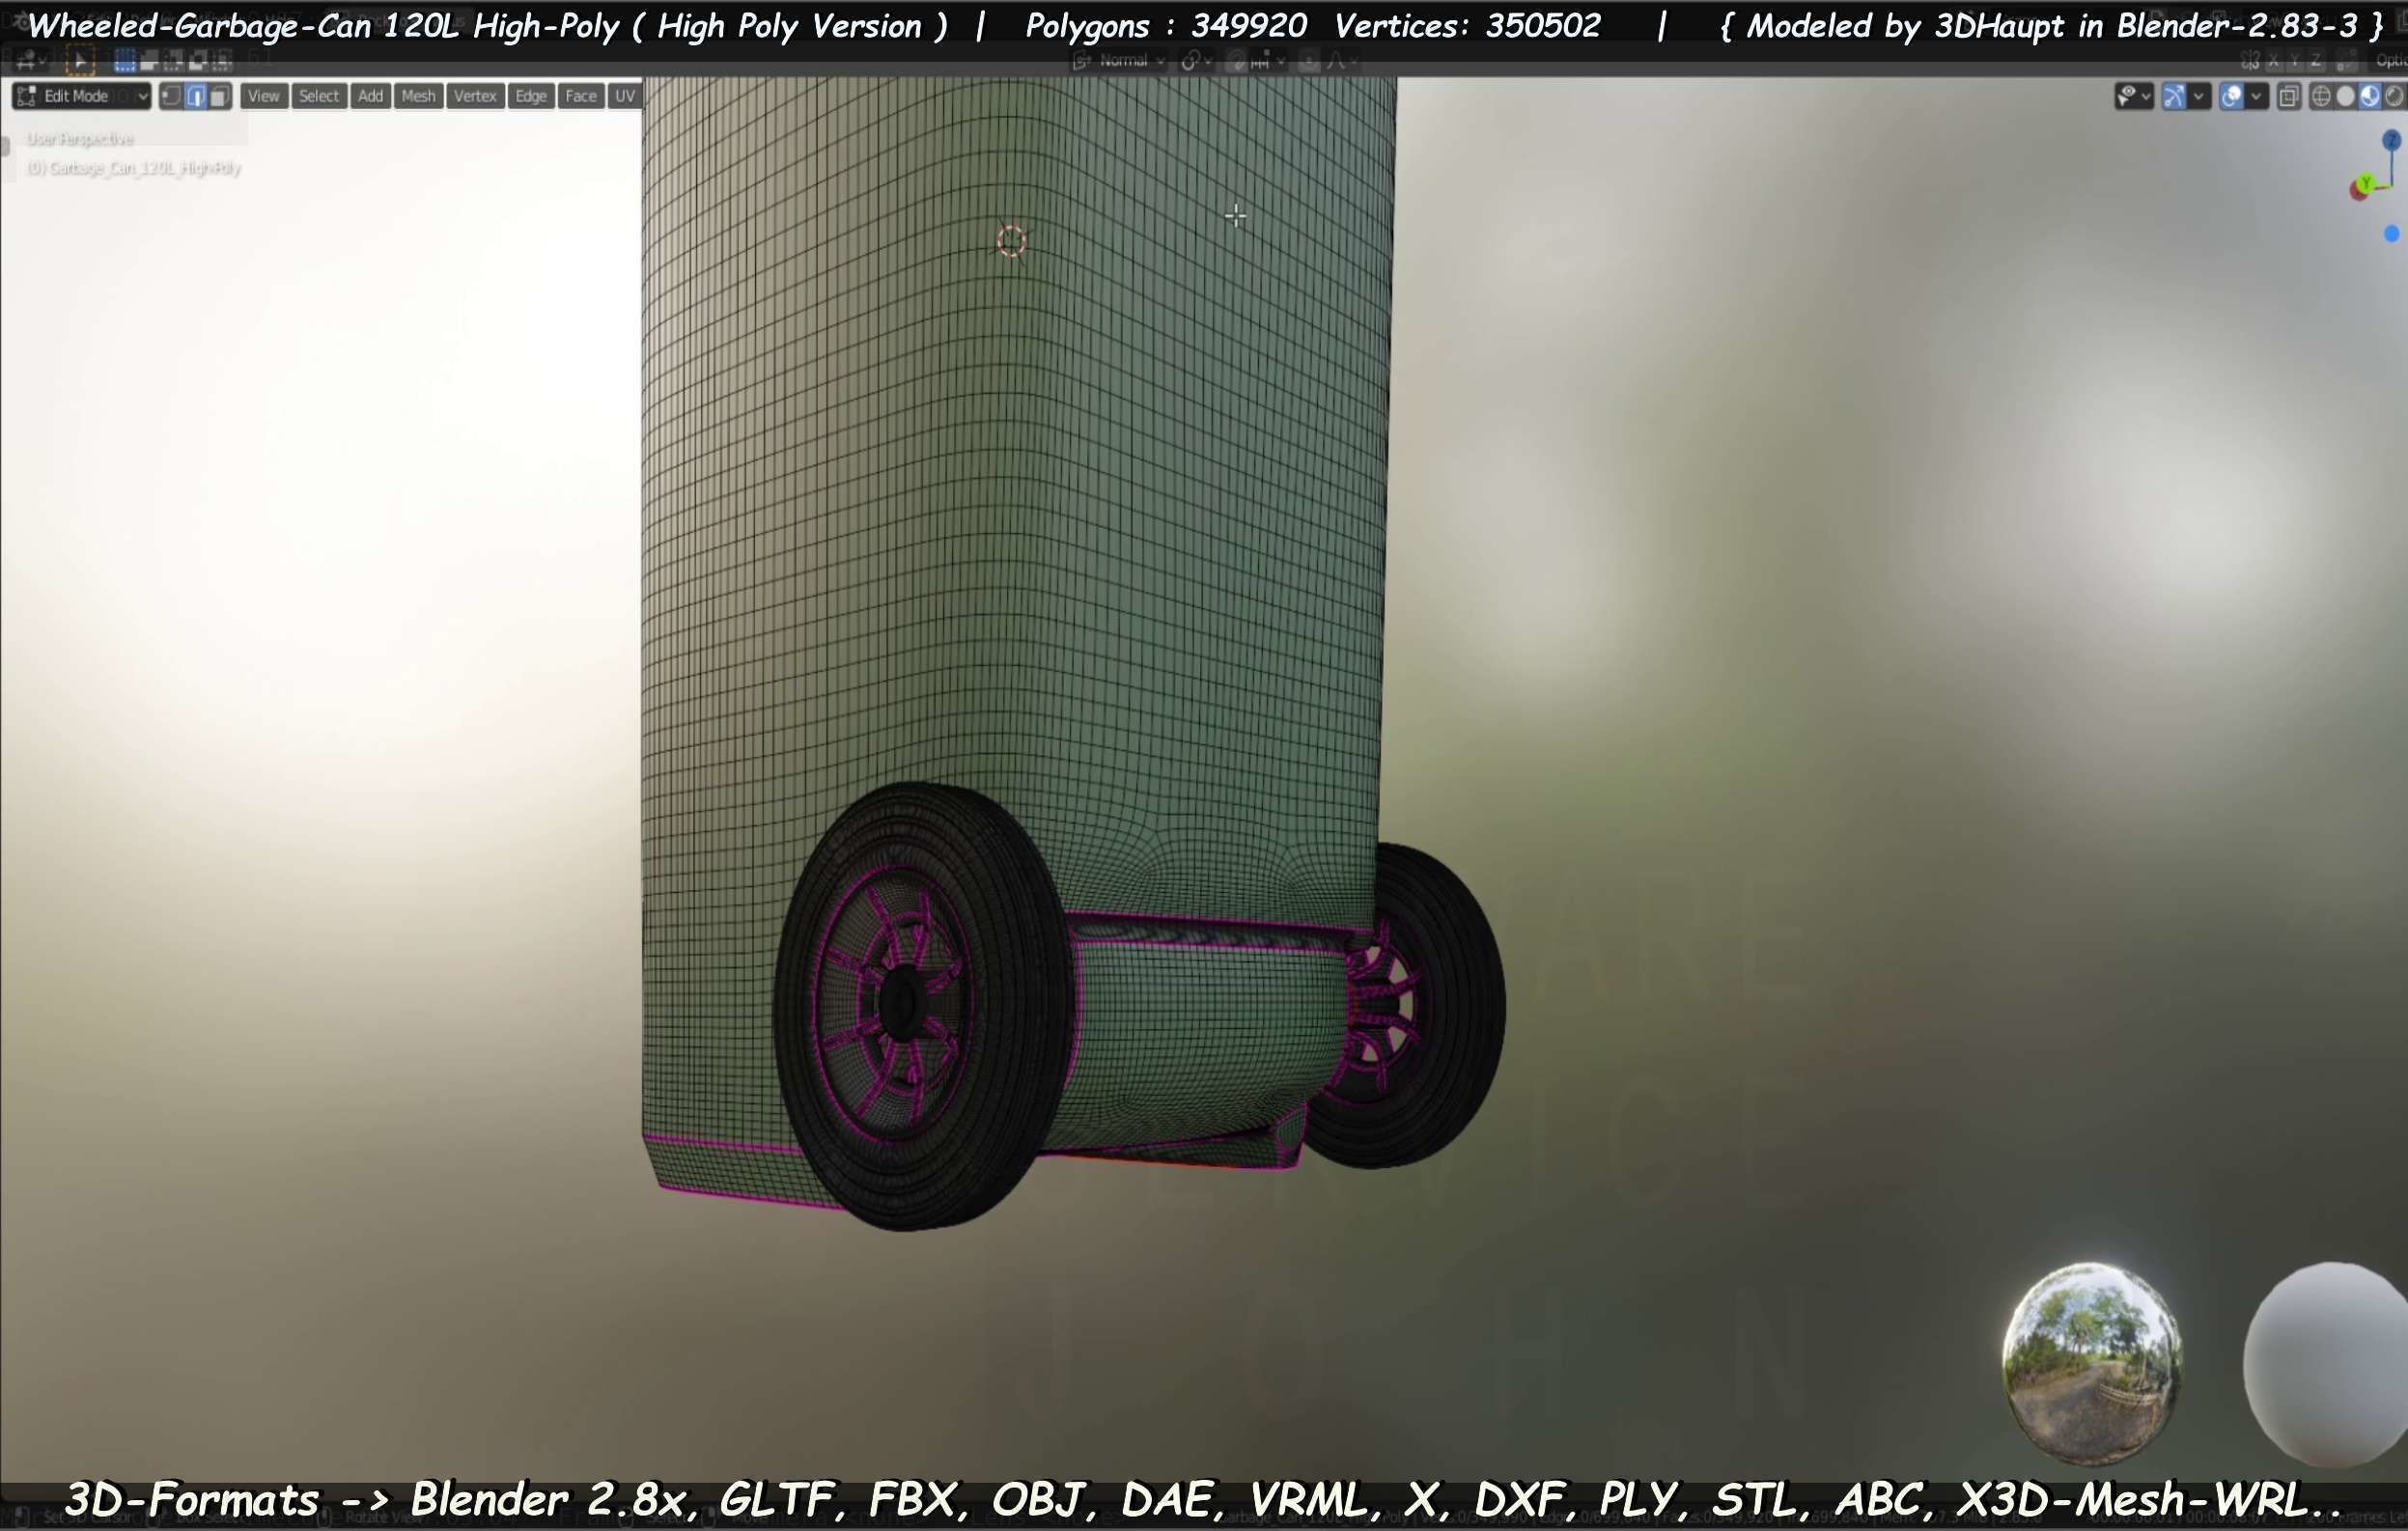Toggle X axis mirror
Viewport: 2408px width, 1531px height.
point(2273,61)
